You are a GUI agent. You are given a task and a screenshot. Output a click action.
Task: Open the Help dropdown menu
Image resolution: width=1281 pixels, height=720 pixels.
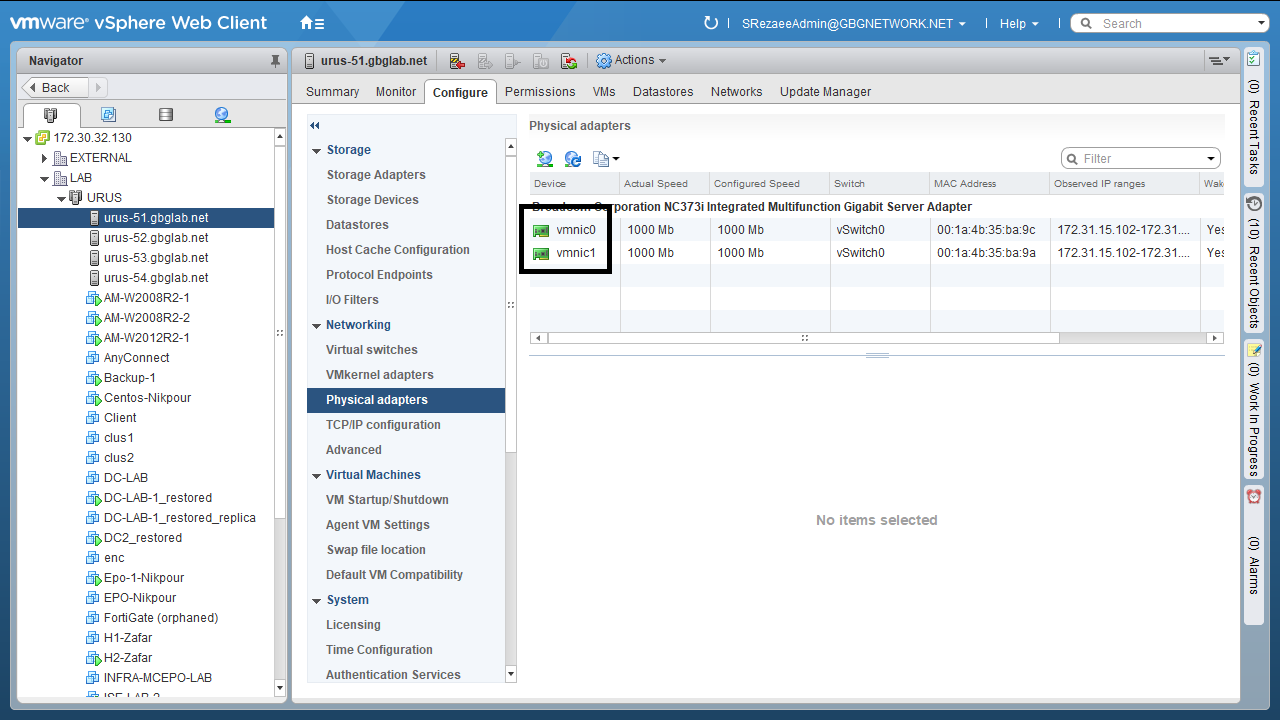click(1019, 24)
